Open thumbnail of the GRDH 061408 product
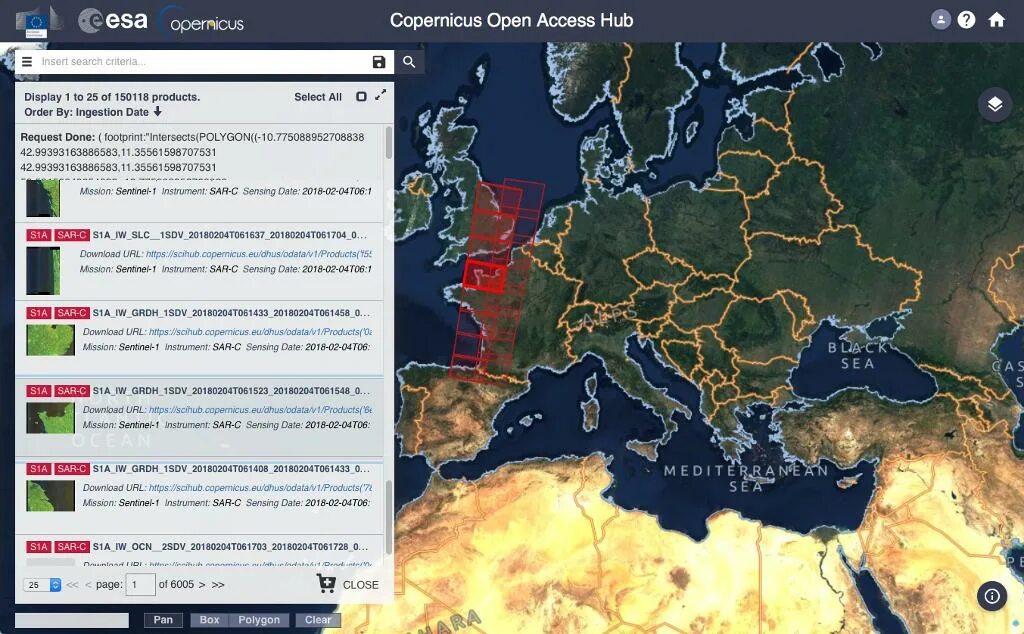 tap(50, 496)
